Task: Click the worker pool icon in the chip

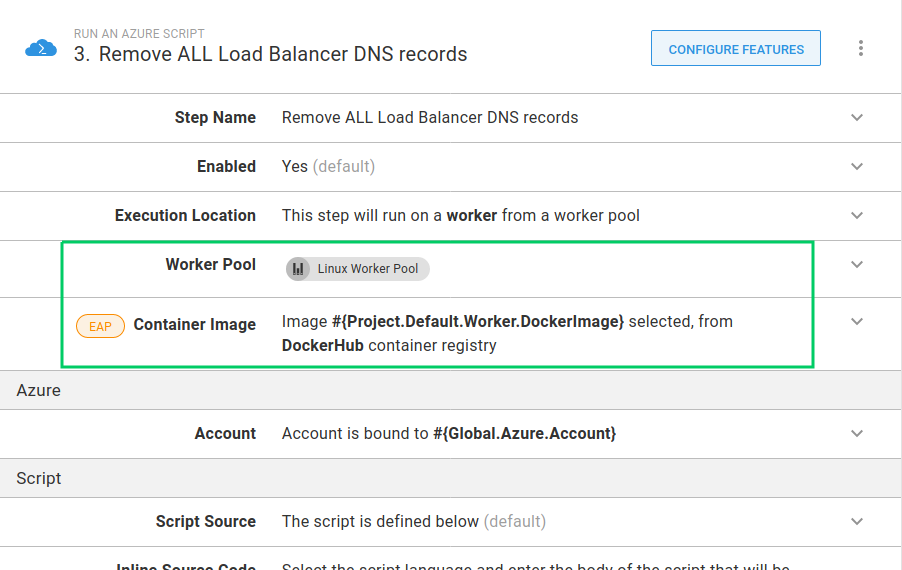Action: (298, 269)
